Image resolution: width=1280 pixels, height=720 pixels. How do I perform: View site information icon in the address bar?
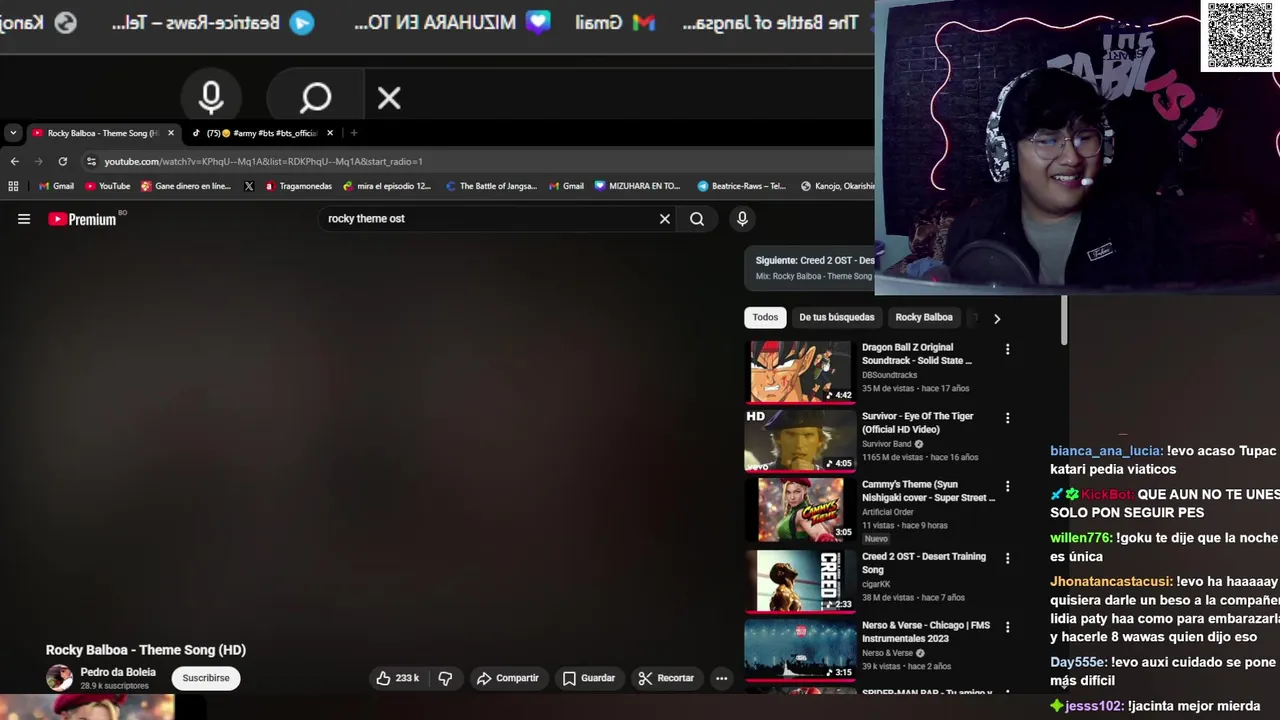pos(91,161)
